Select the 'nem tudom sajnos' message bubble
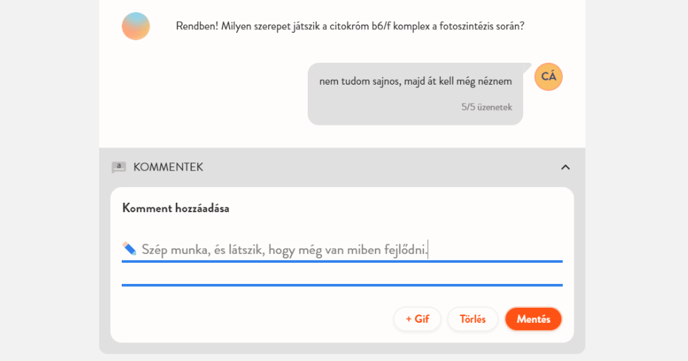 [x=416, y=94]
